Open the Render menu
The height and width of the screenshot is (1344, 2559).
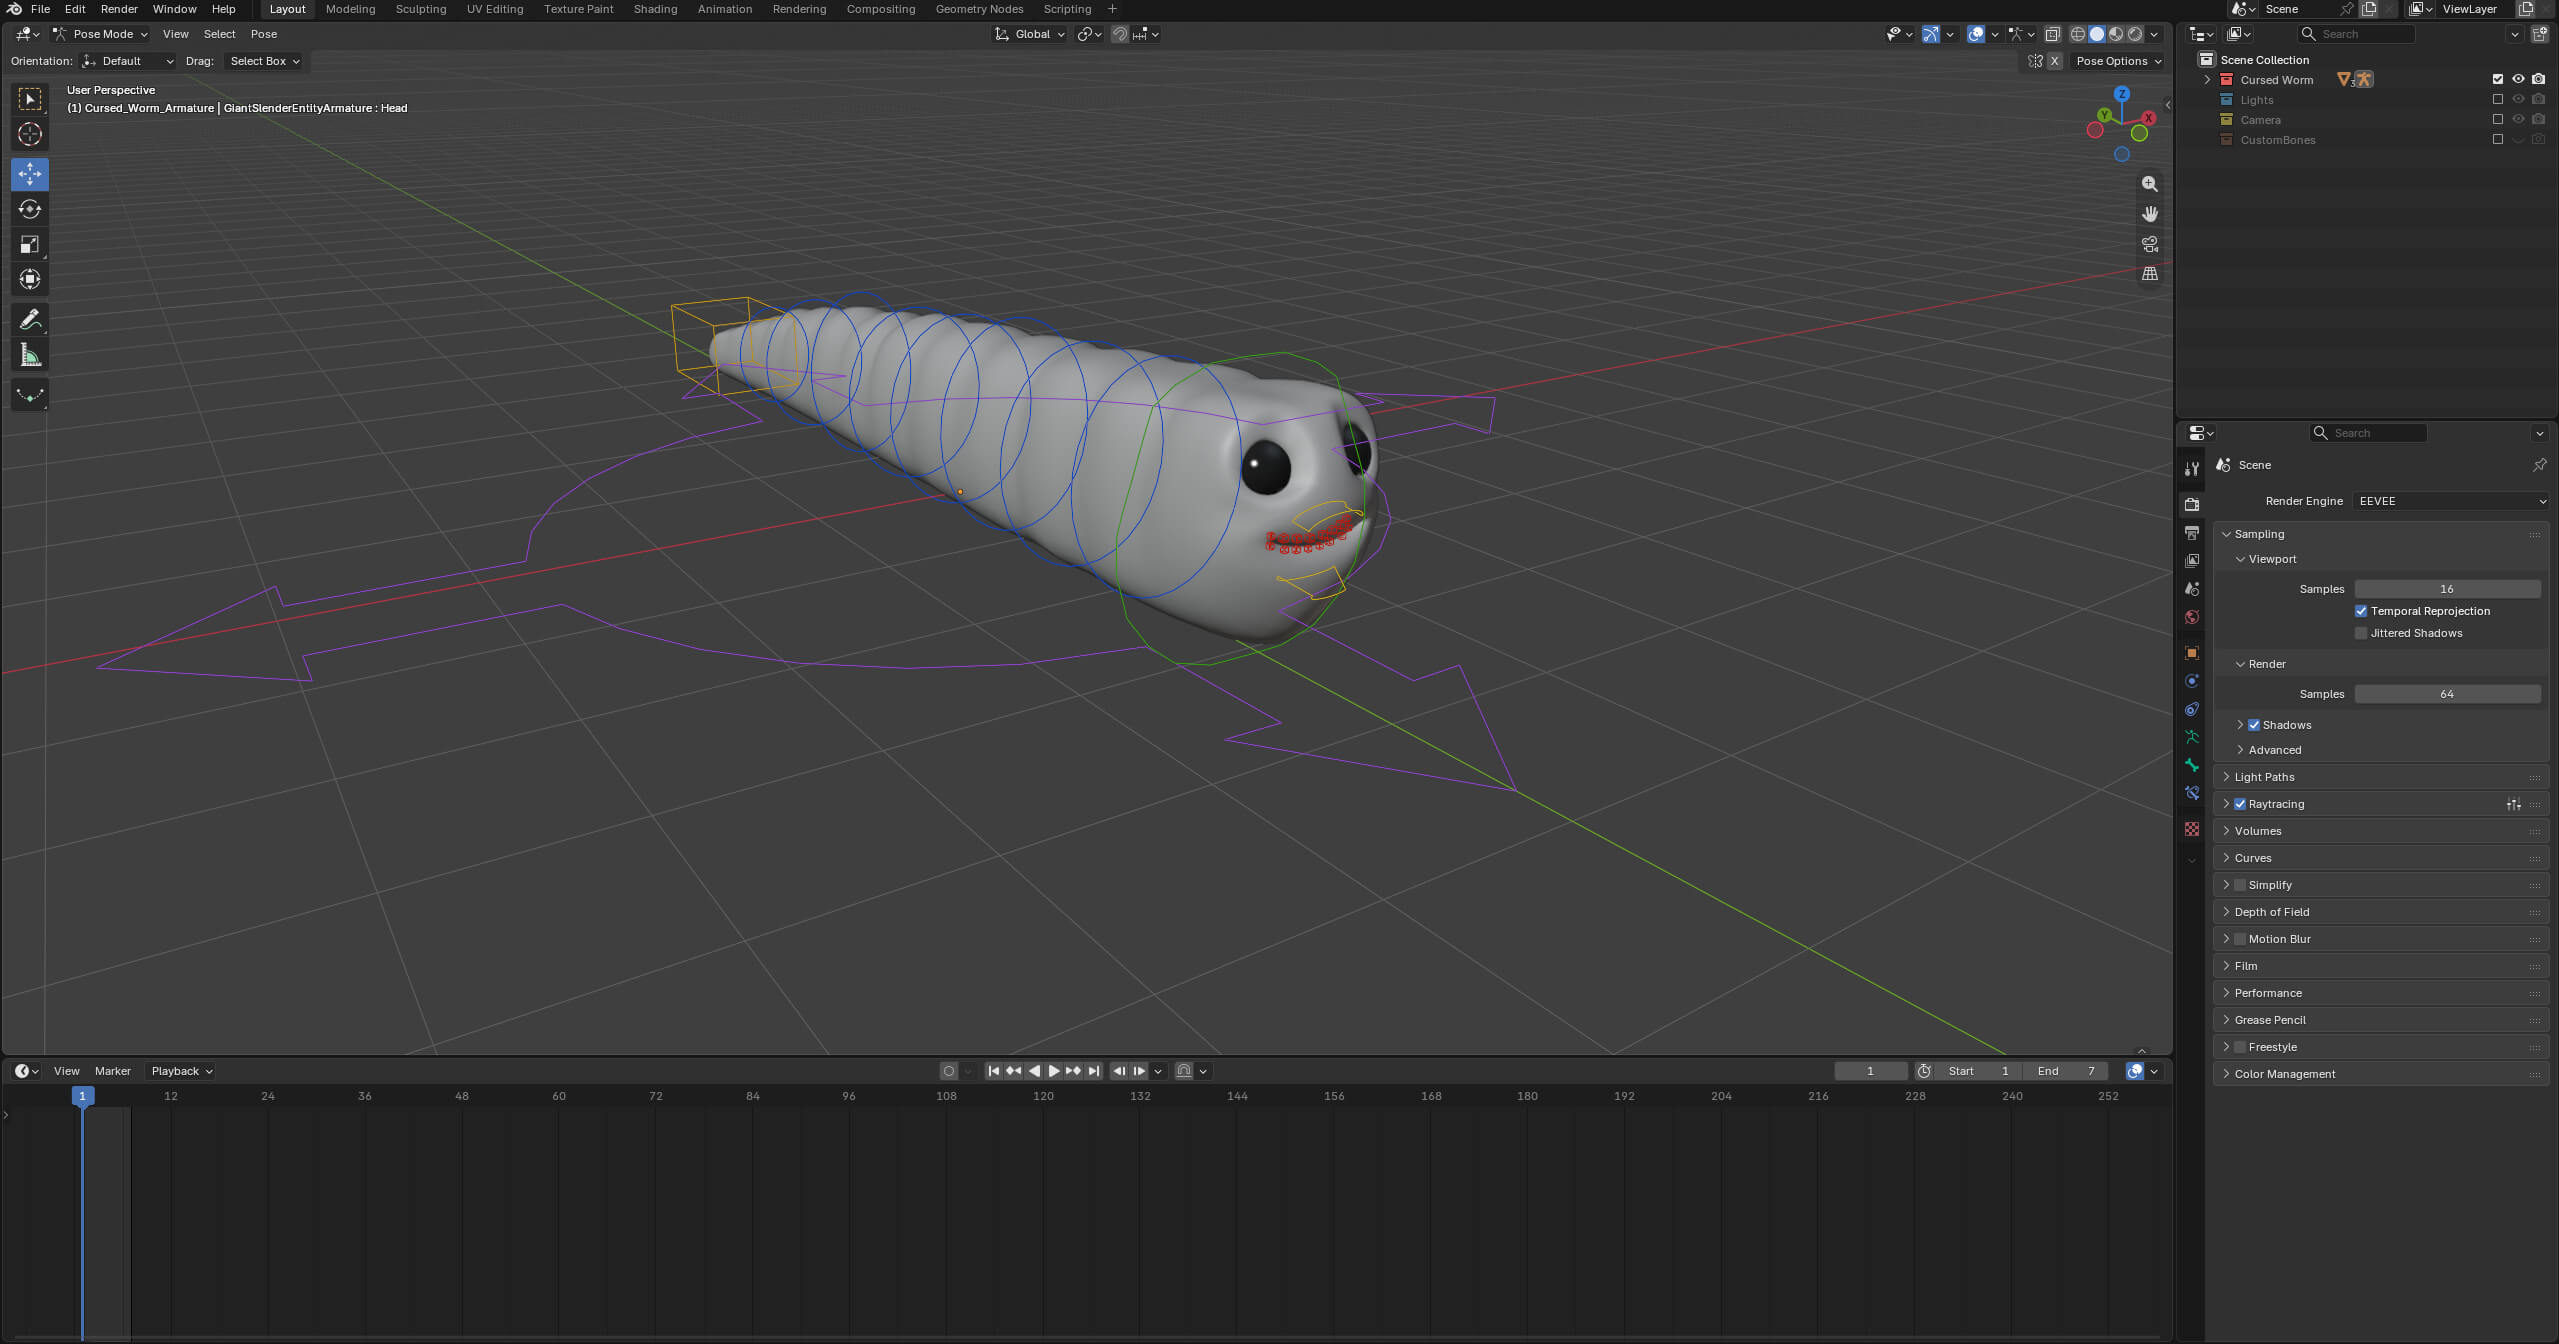[x=119, y=9]
